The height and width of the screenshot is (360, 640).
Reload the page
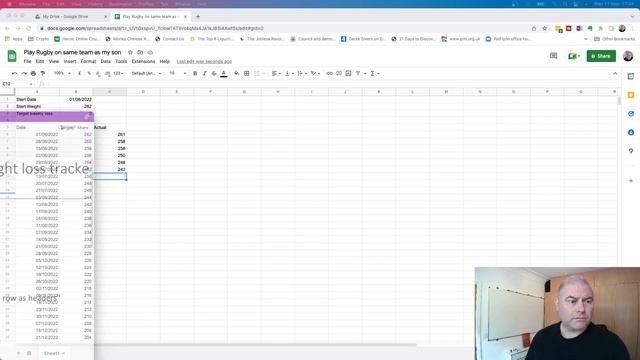point(29,29)
